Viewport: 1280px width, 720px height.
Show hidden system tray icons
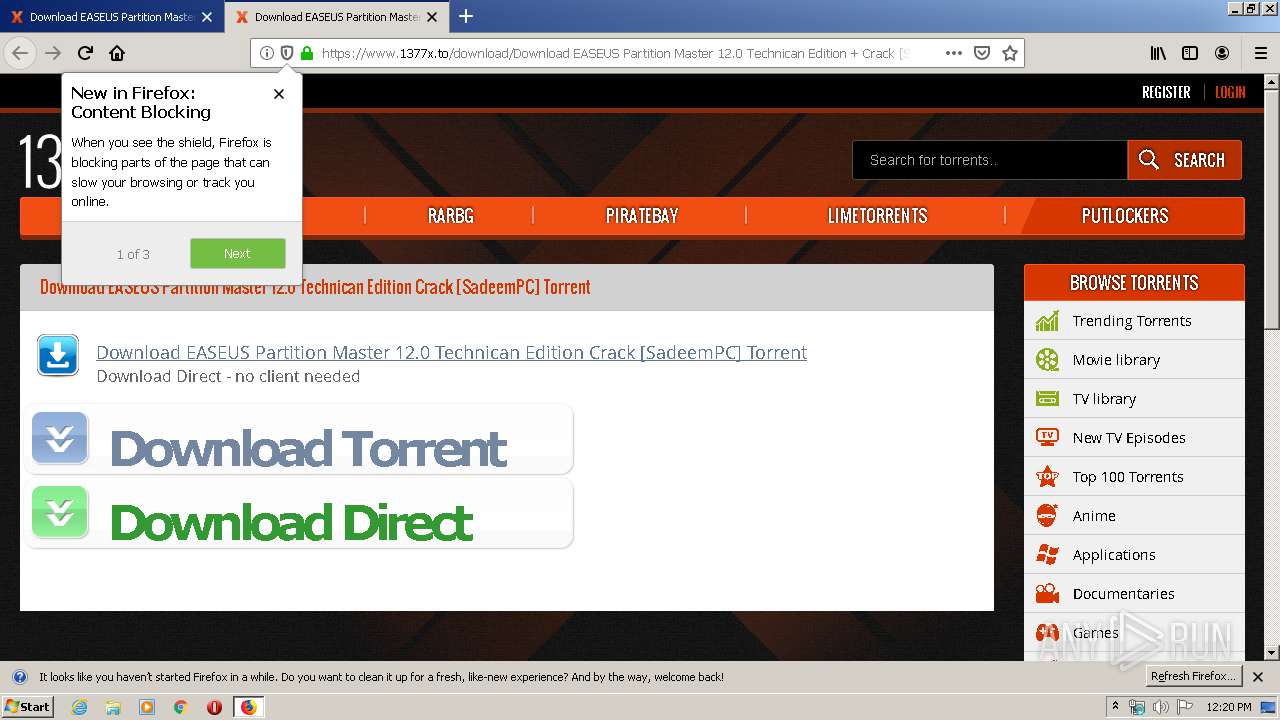click(x=1115, y=707)
